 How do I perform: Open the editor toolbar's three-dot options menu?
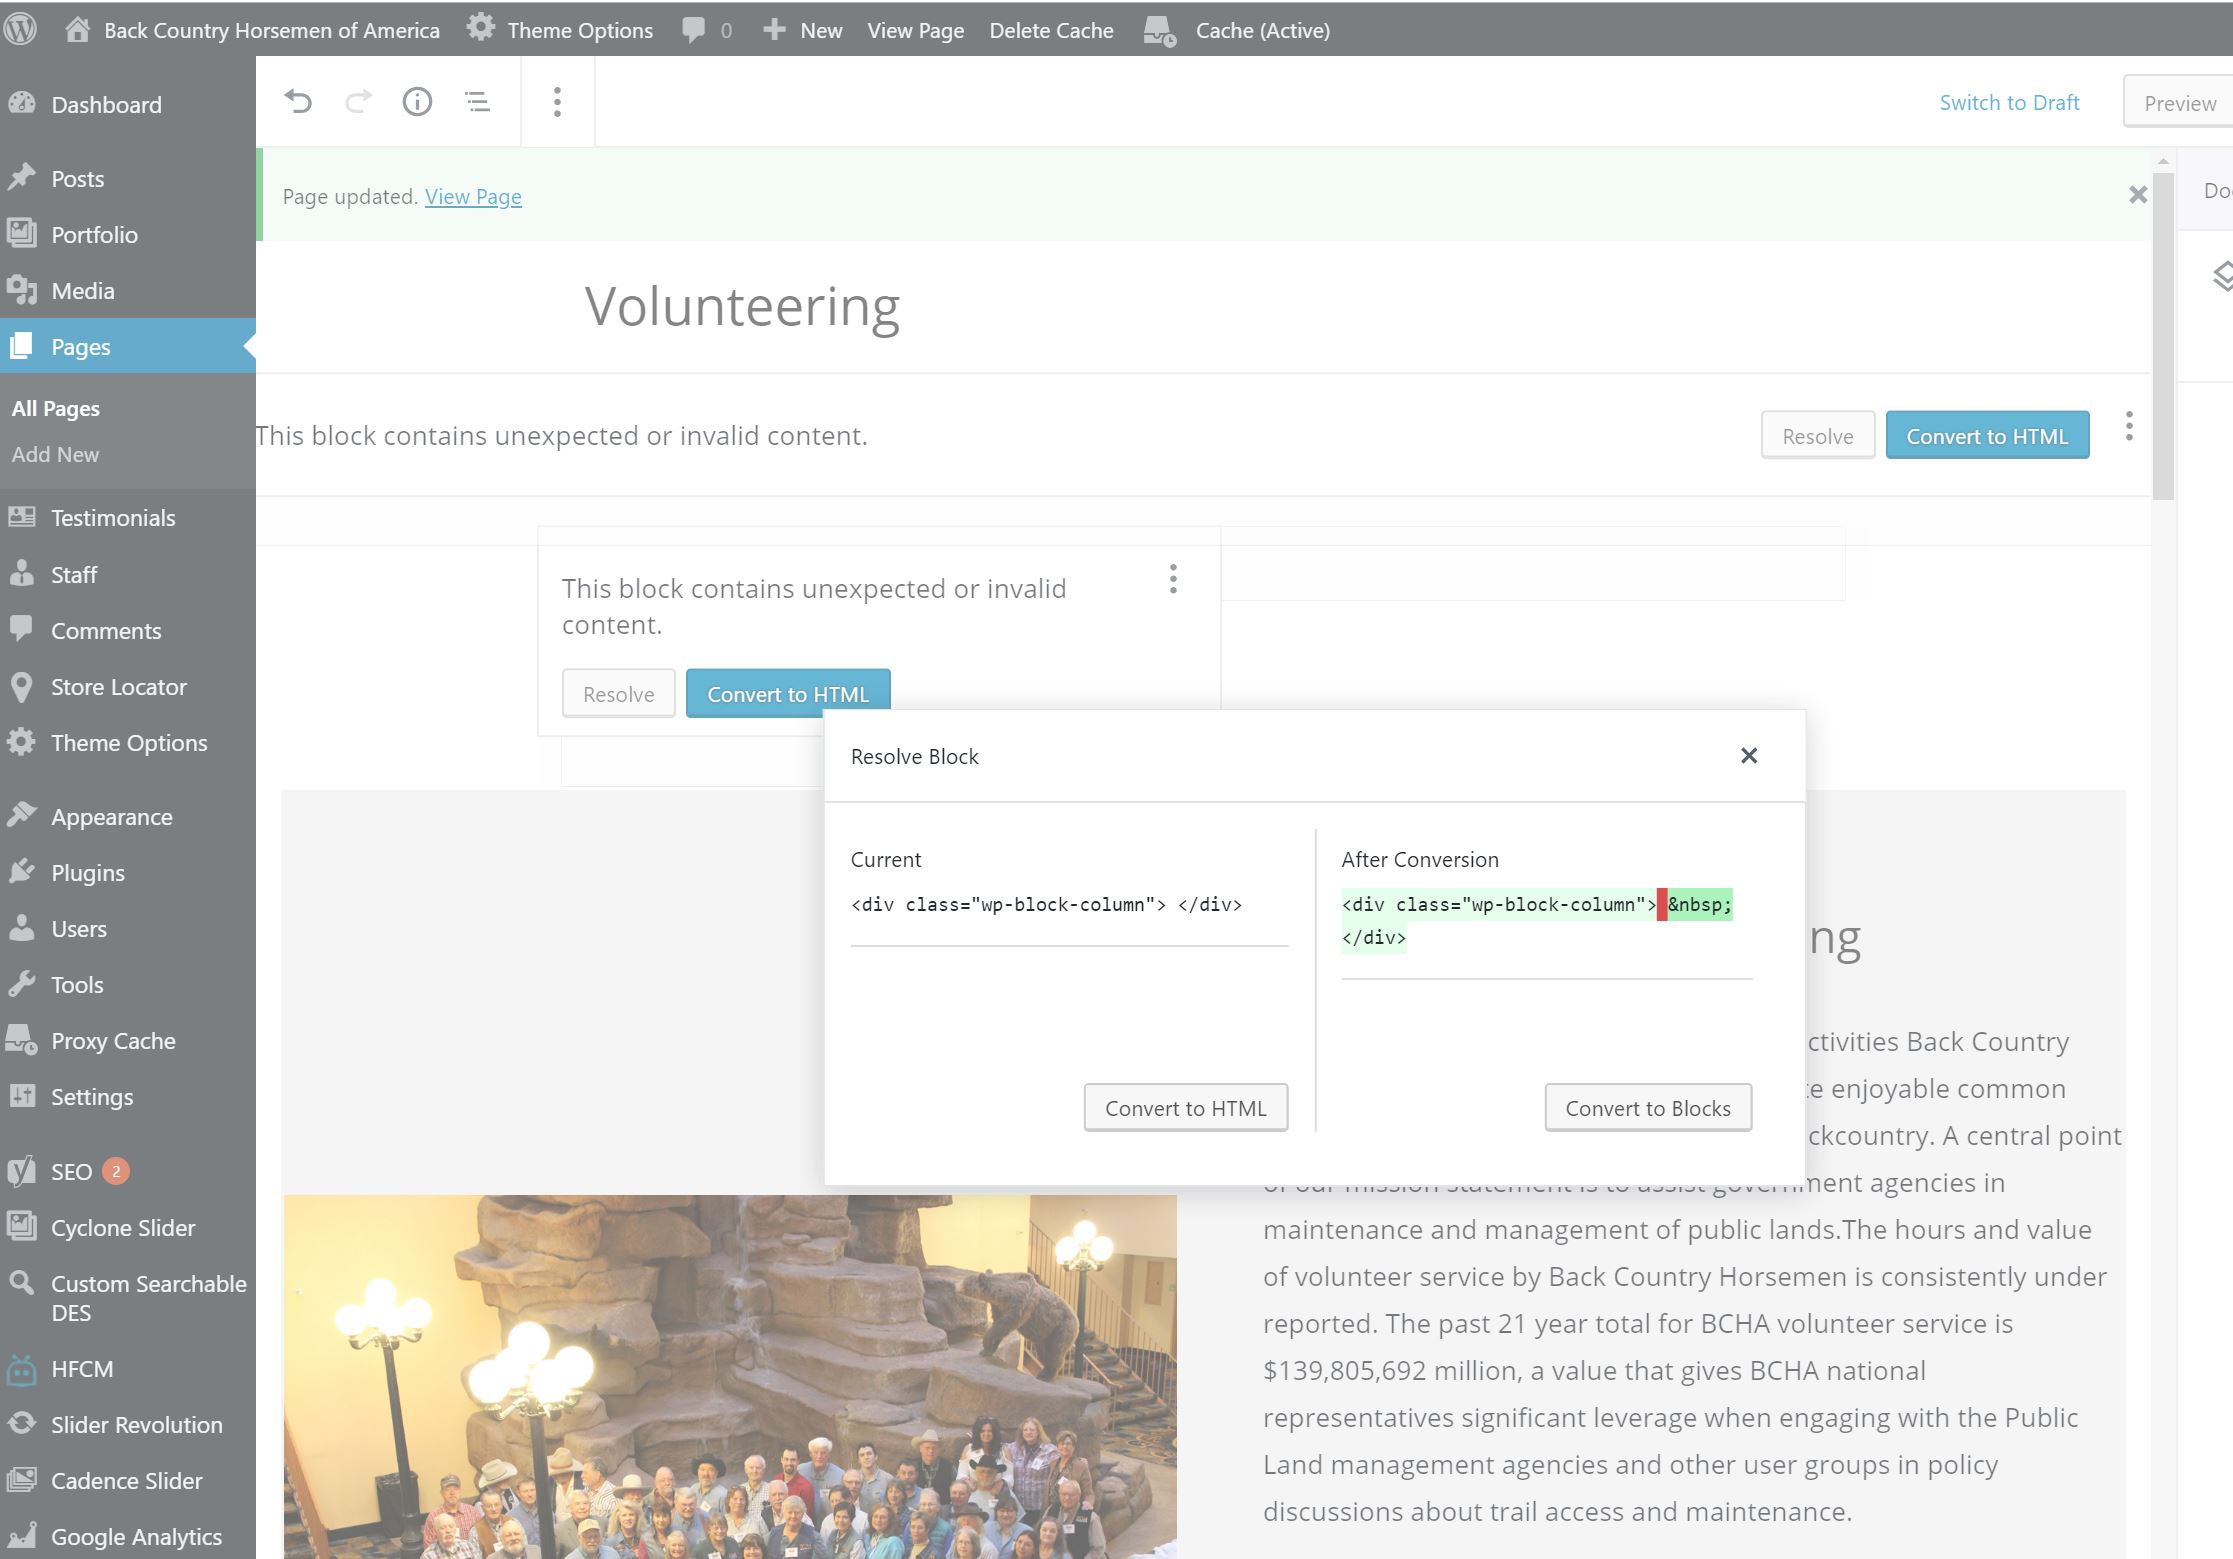557,101
